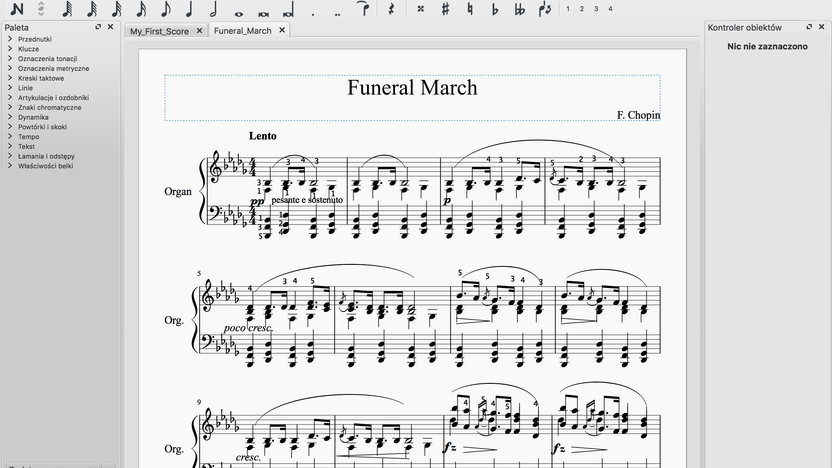
Task: Select the 64th note duration
Action: 92,8
